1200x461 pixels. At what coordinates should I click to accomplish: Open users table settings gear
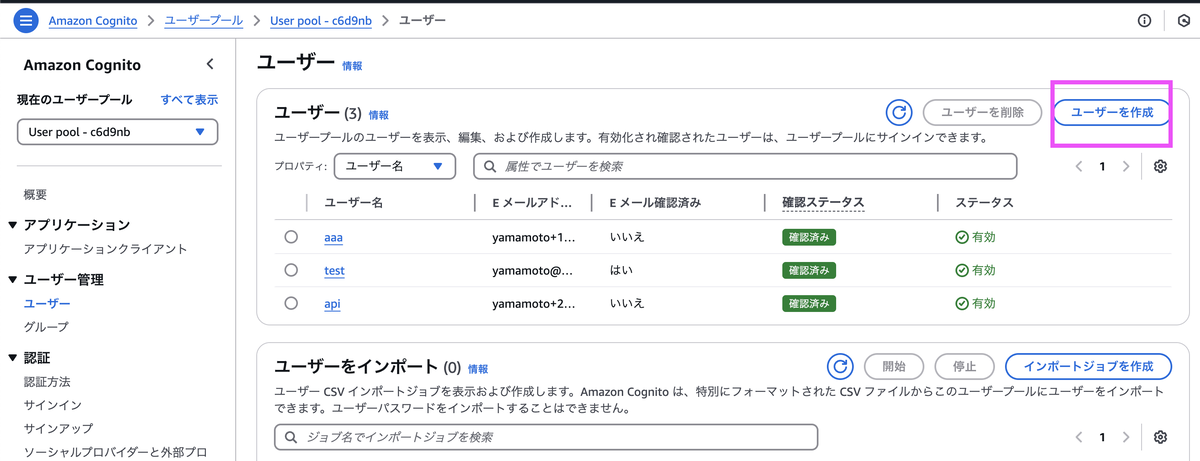pyautogui.click(x=1160, y=166)
